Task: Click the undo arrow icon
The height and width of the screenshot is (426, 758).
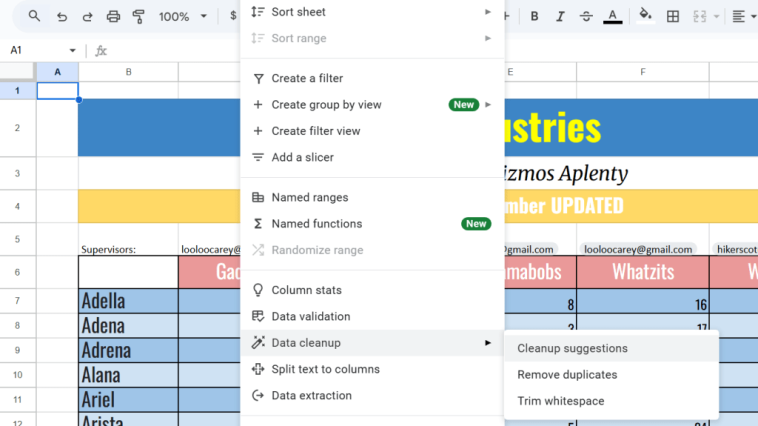Action: (62, 16)
